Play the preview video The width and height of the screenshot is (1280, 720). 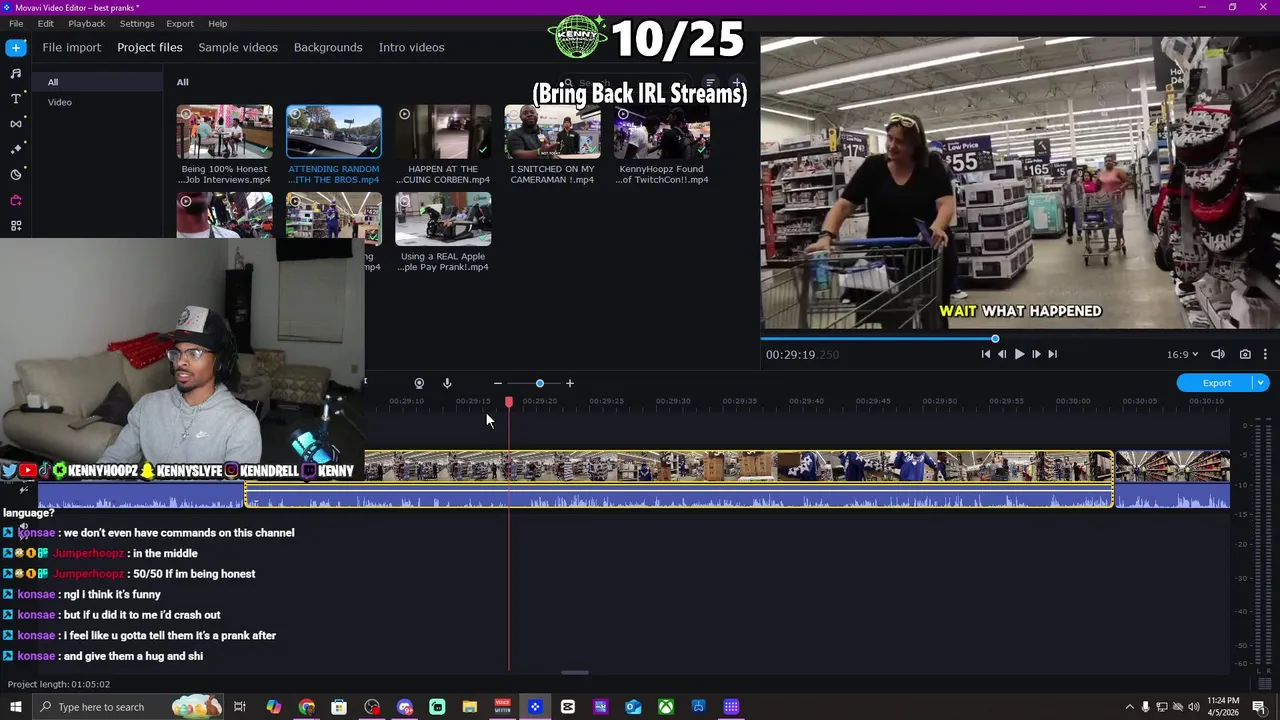(1019, 354)
